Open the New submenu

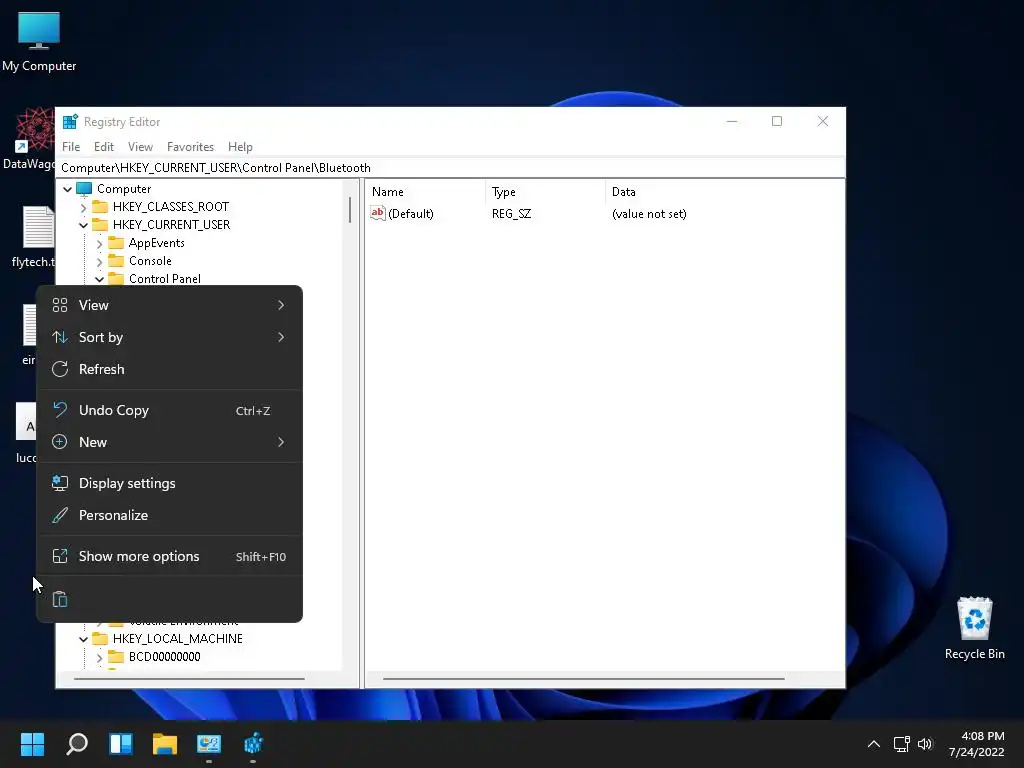170,442
